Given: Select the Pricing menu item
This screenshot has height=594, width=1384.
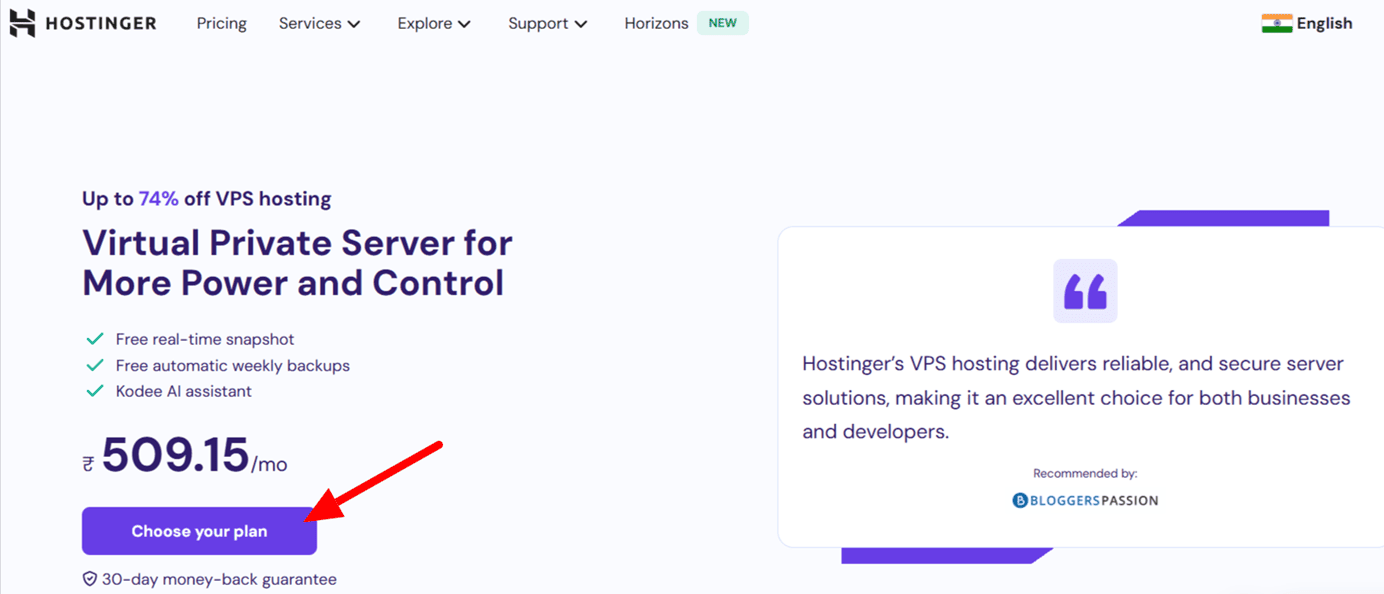Looking at the screenshot, I should 221,22.
